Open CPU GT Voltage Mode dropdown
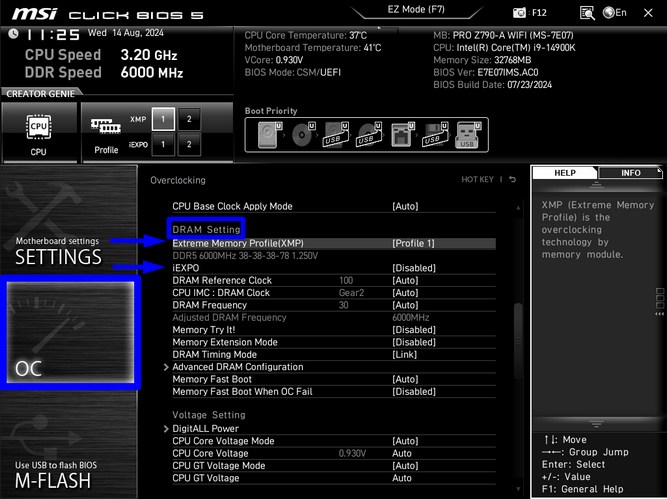The image size is (667, 499). pos(405,465)
